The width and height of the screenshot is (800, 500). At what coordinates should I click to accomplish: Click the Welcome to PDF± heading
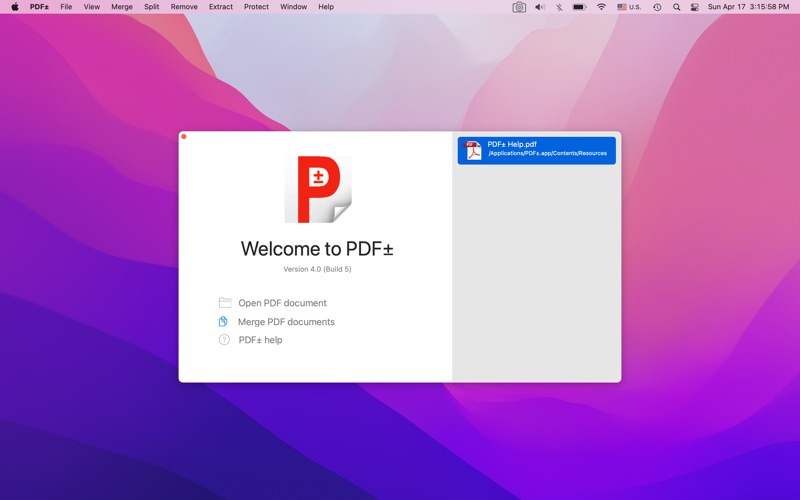pyautogui.click(x=317, y=248)
